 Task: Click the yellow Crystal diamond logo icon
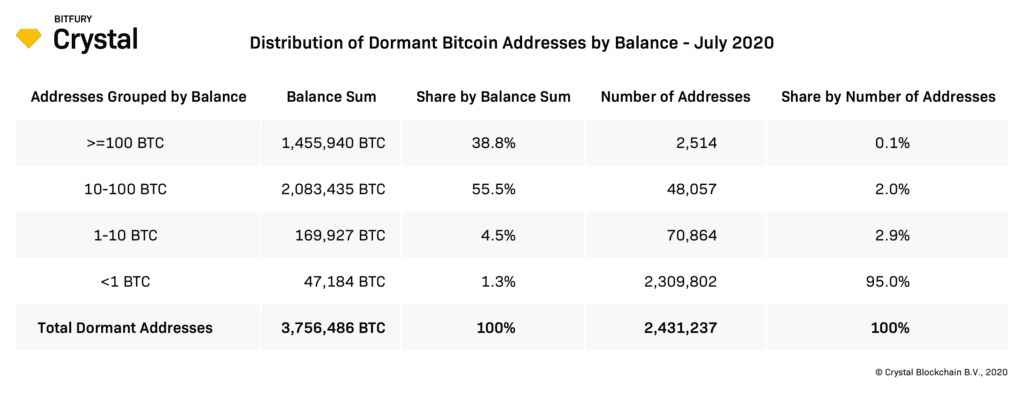28,39
